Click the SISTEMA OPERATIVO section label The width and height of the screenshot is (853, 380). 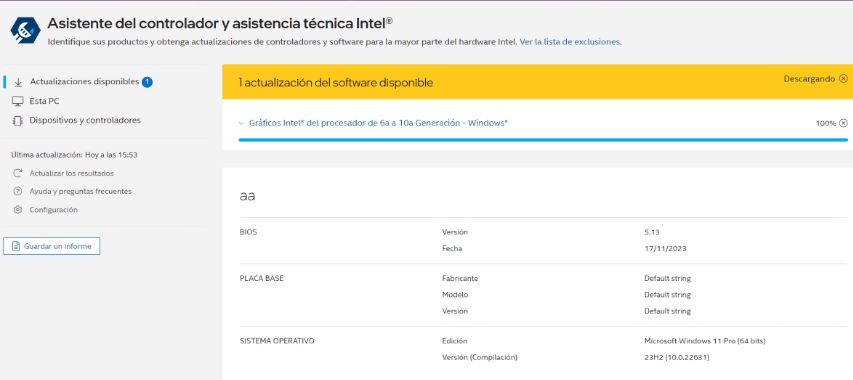[277, 341]
